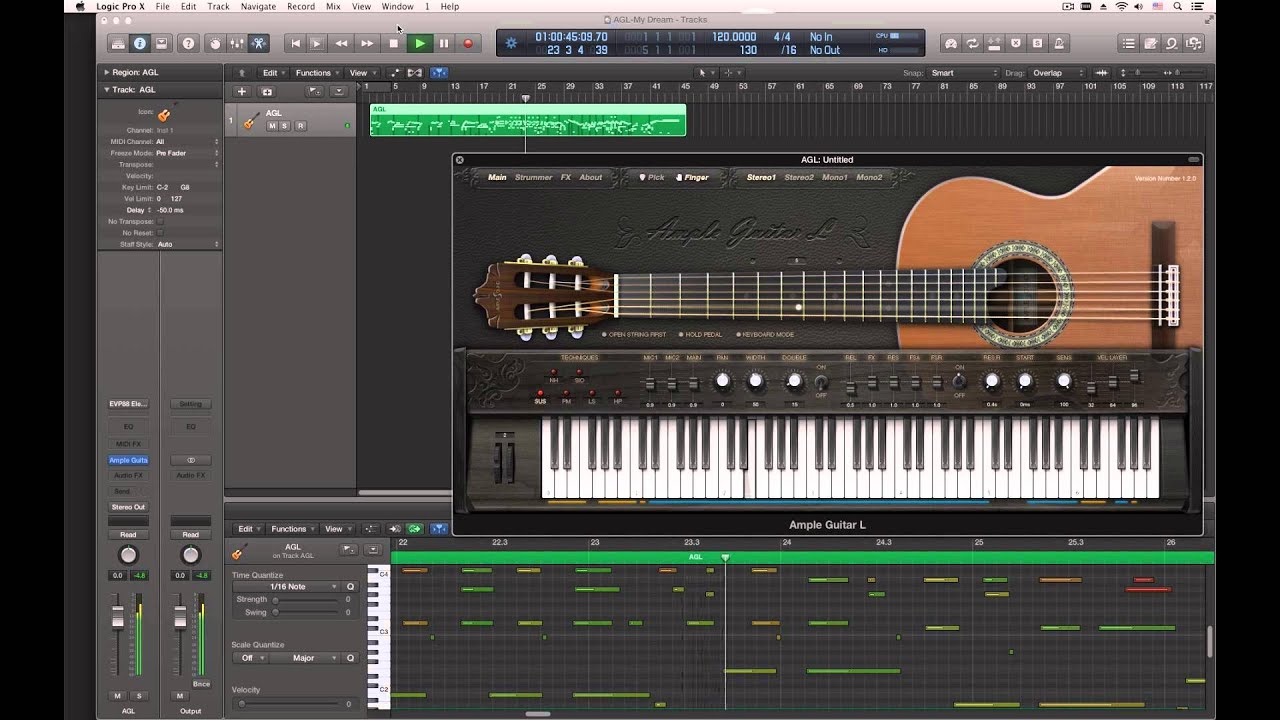Open the Quick Help question mark icon
The height and width of the screenshot is (720, 1280).
187,43
